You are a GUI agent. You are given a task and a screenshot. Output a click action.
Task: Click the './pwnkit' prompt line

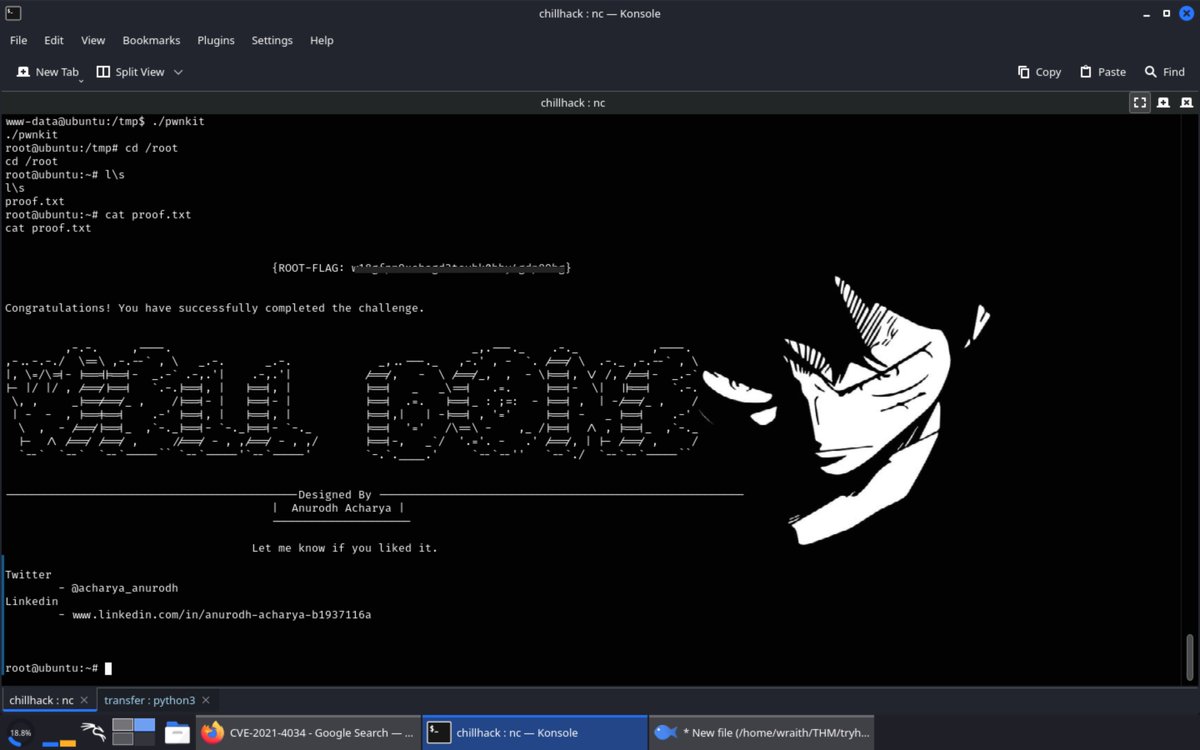[105, 121]
